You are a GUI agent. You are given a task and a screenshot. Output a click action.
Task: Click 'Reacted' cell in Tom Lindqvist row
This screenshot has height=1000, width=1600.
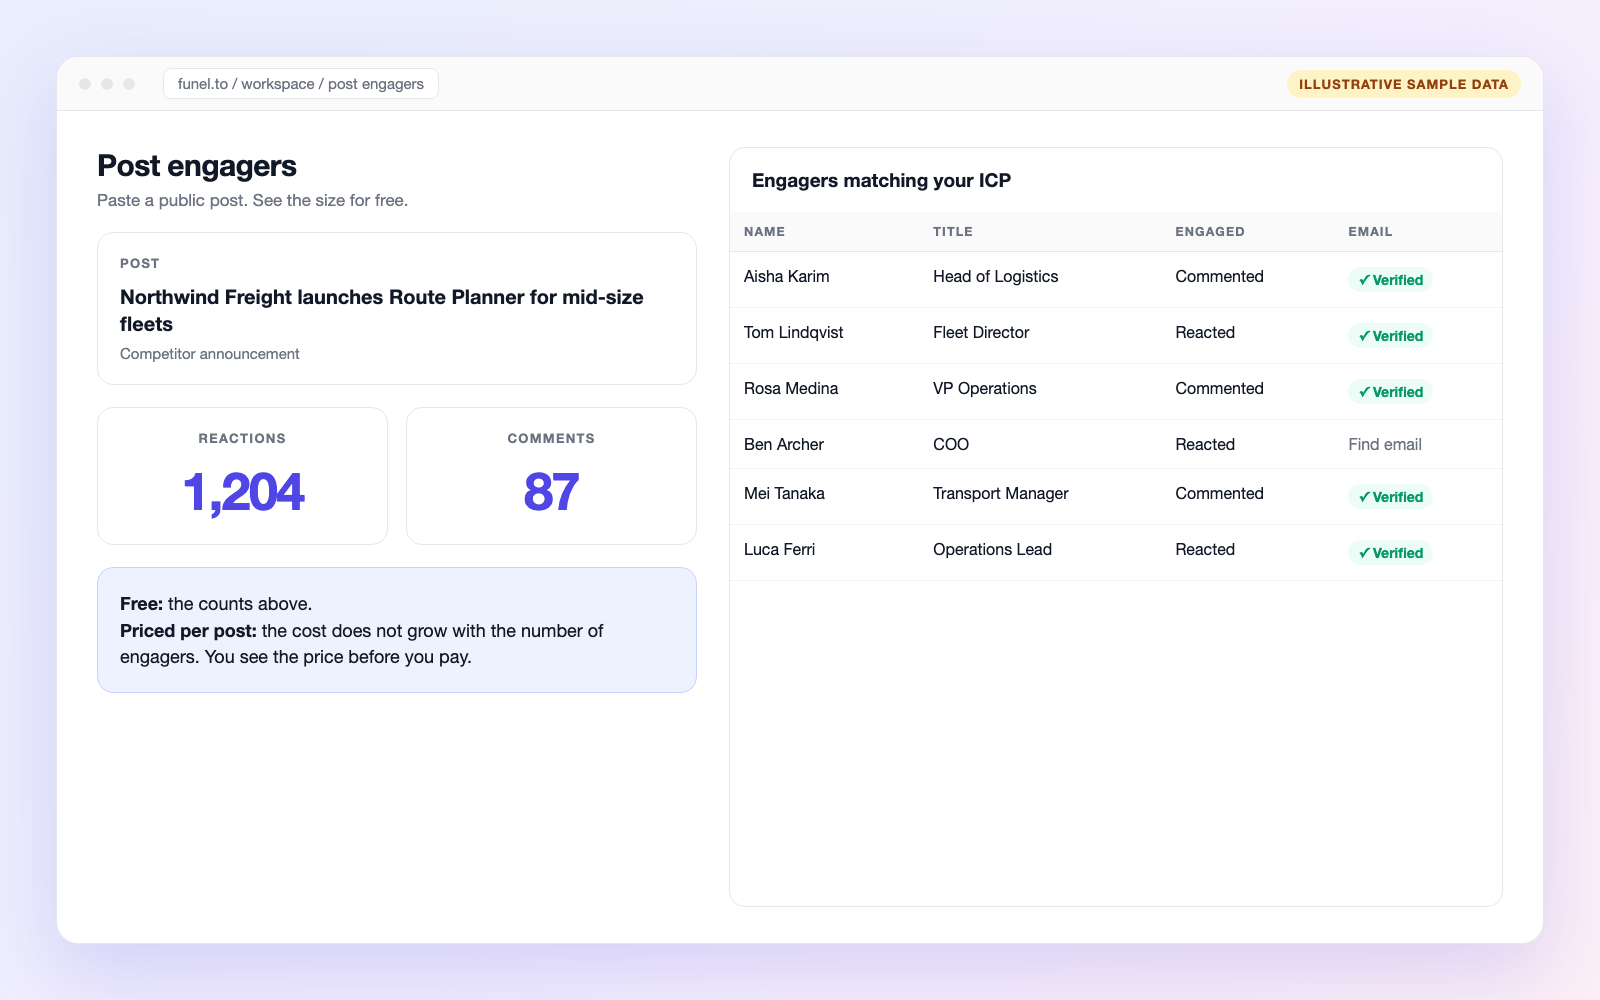click(1205, 333)
